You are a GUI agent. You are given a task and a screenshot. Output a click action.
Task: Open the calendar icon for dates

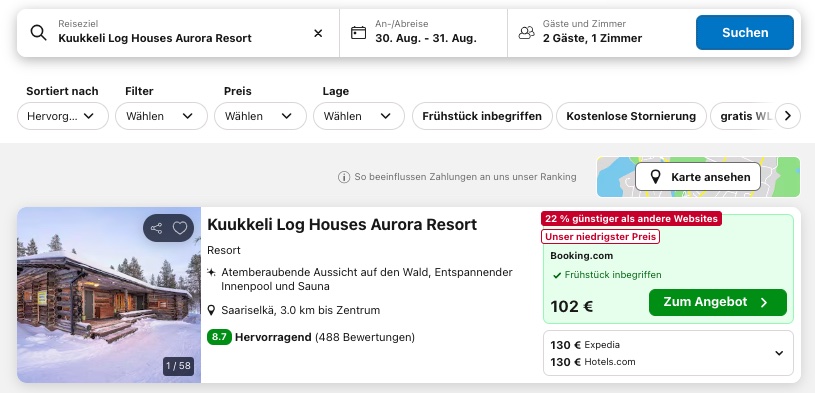(x=358, y=33)
